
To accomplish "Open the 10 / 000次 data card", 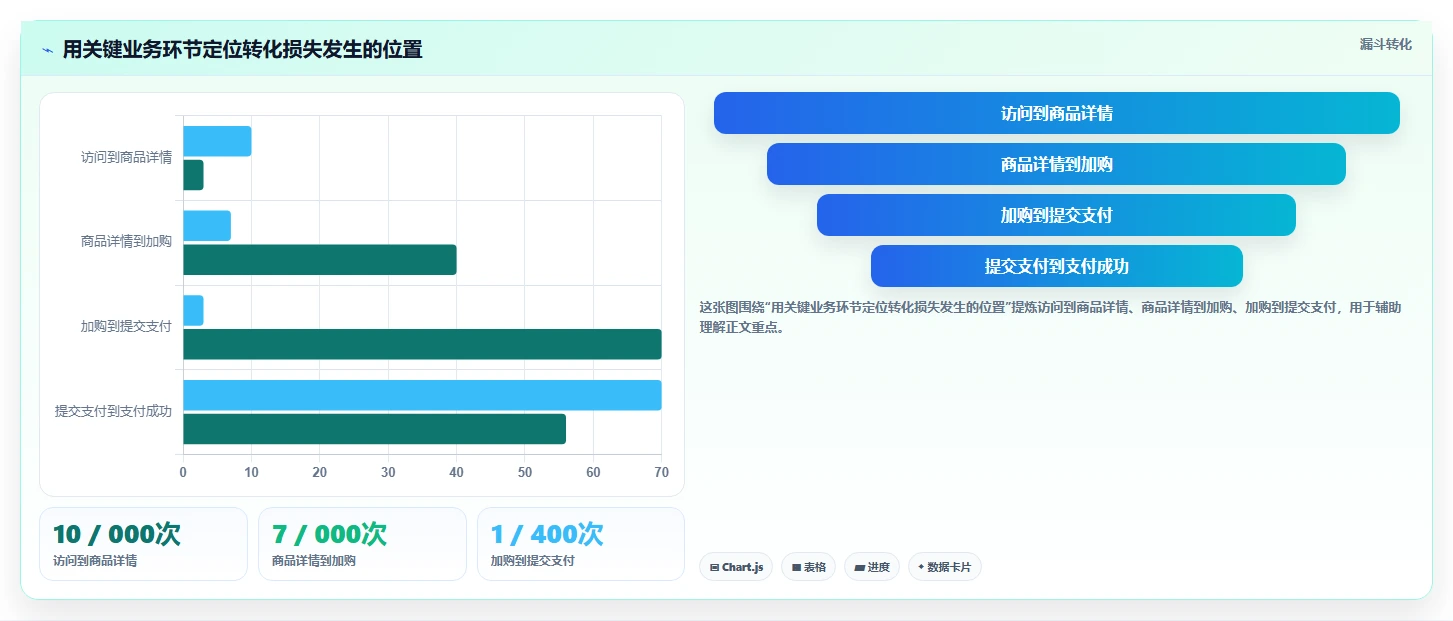I will click(x=143, y=544).
